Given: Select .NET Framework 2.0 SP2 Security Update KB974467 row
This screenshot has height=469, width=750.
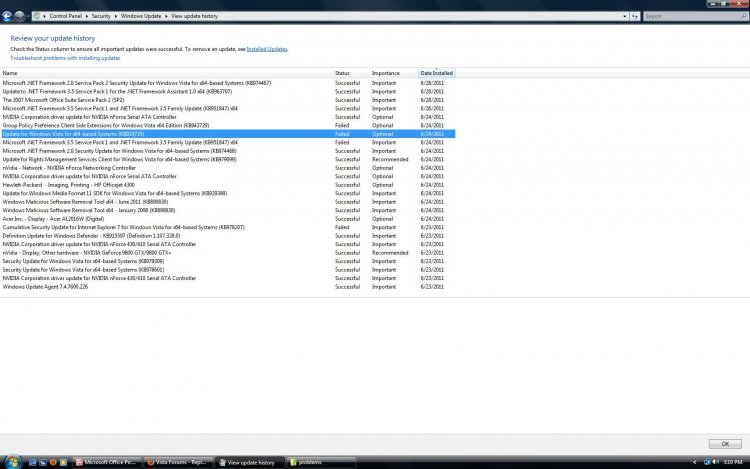Looking at the screenshot, I should pos(228,83).
